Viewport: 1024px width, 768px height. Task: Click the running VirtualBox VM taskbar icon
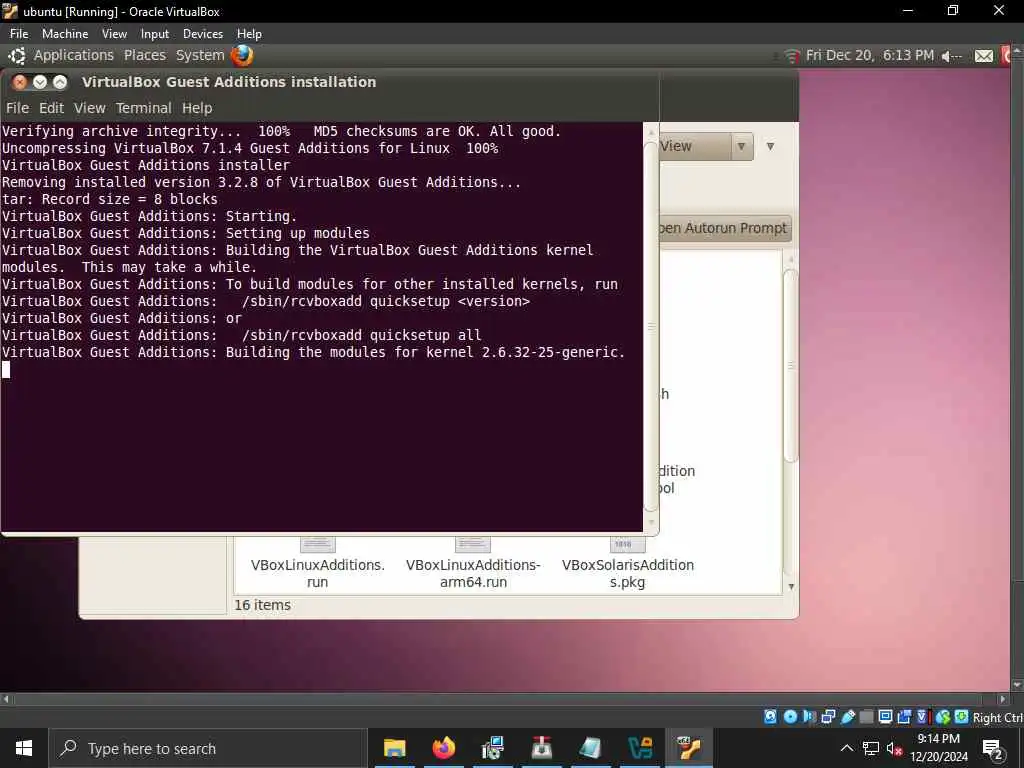coord(689,748)
